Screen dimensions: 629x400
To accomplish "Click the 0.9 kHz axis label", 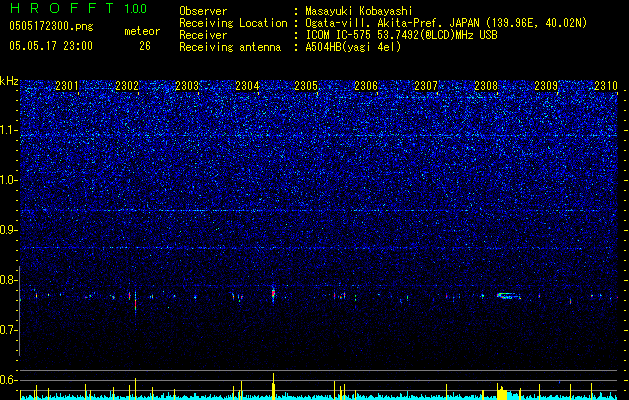I will [9, 230].
